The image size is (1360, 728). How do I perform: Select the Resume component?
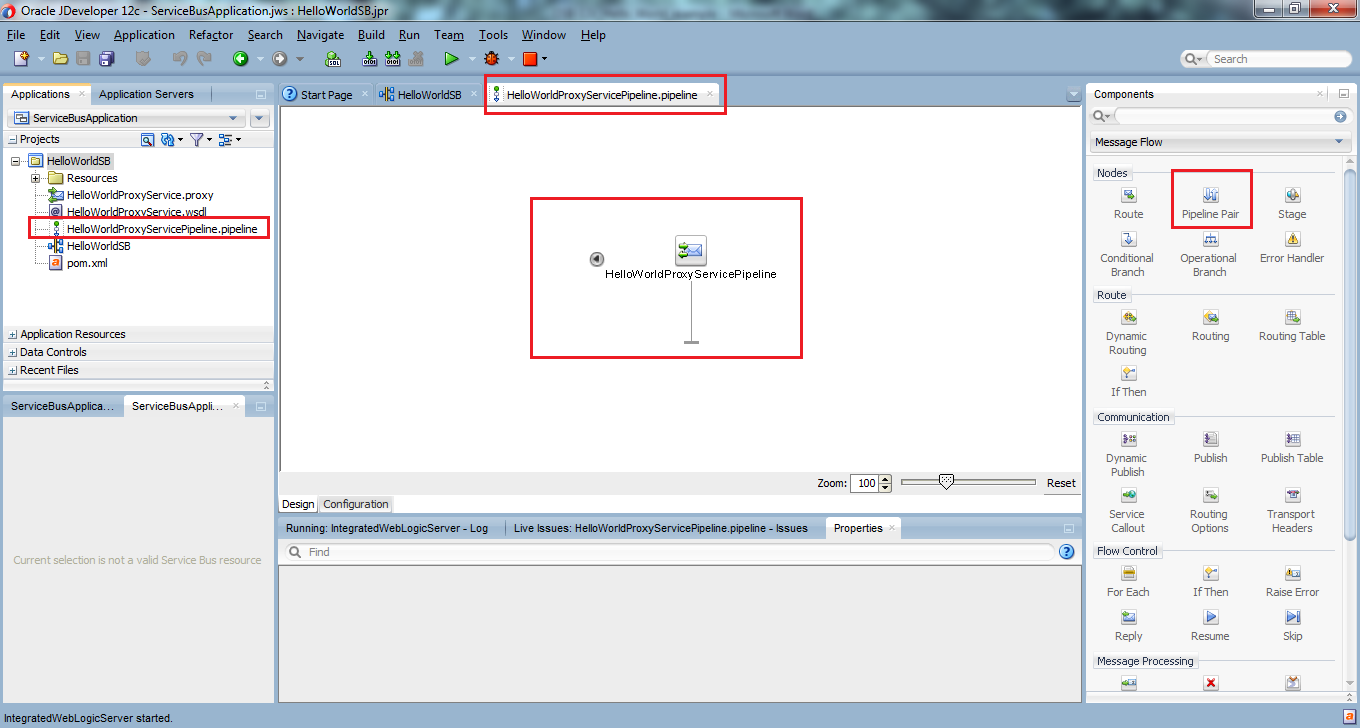click(1210, 626)
